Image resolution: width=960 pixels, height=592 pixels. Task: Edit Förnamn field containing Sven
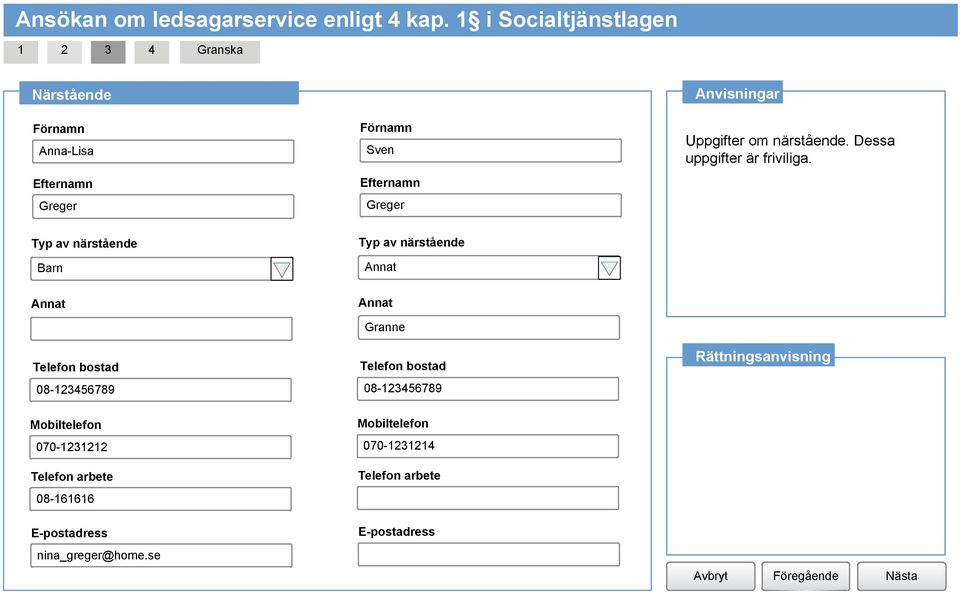point(490,150)
